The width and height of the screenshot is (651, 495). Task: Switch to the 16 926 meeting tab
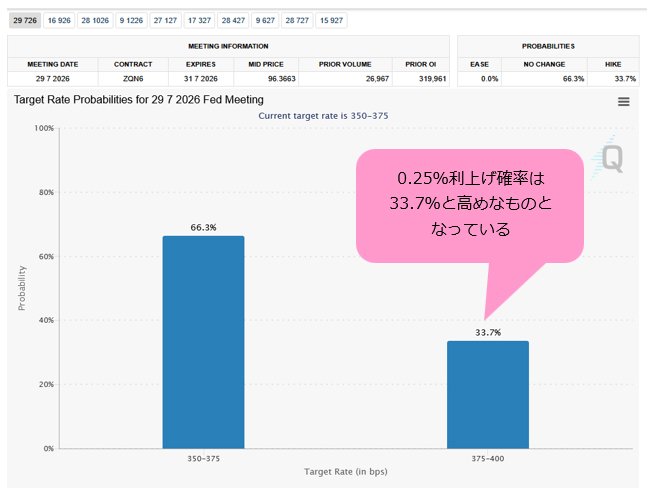tap(59, 20)
